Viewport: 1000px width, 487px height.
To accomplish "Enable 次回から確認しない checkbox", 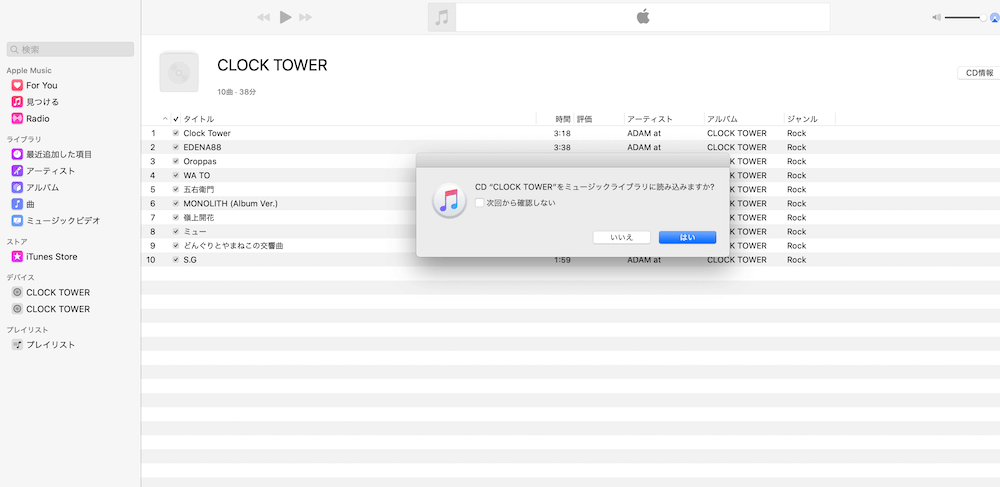I will tap(479, 203).
